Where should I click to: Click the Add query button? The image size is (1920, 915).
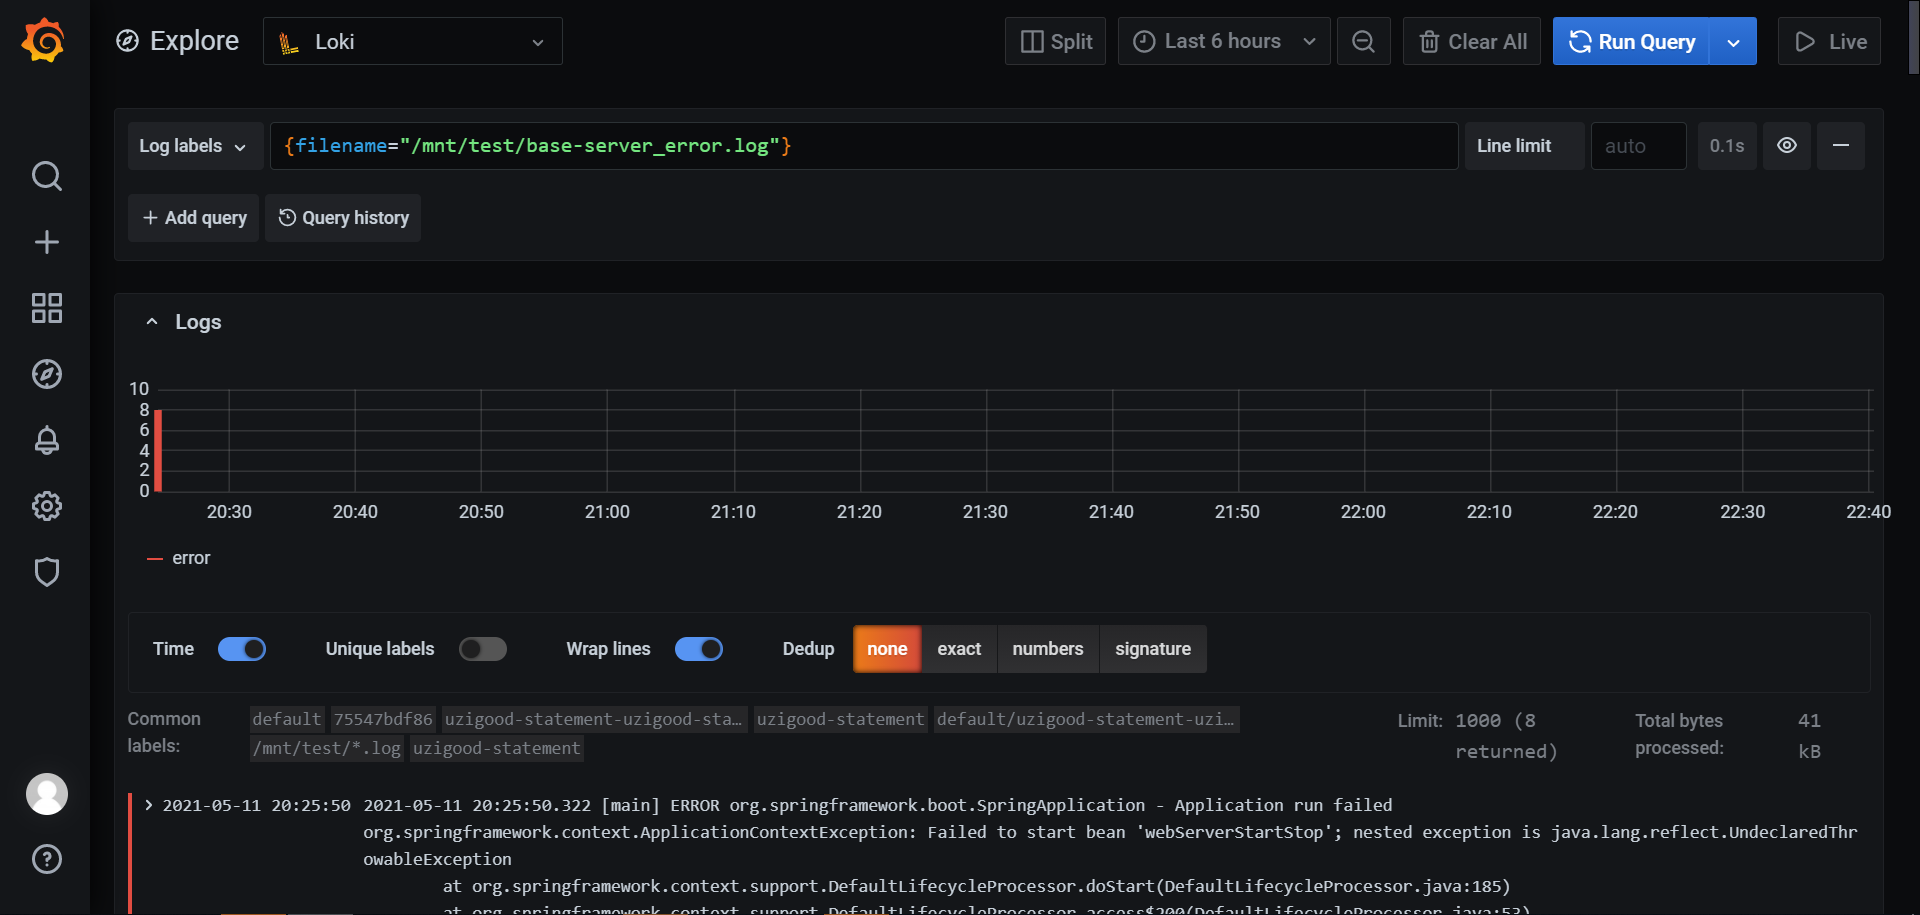pyautogui.click(x=194, y=218)
